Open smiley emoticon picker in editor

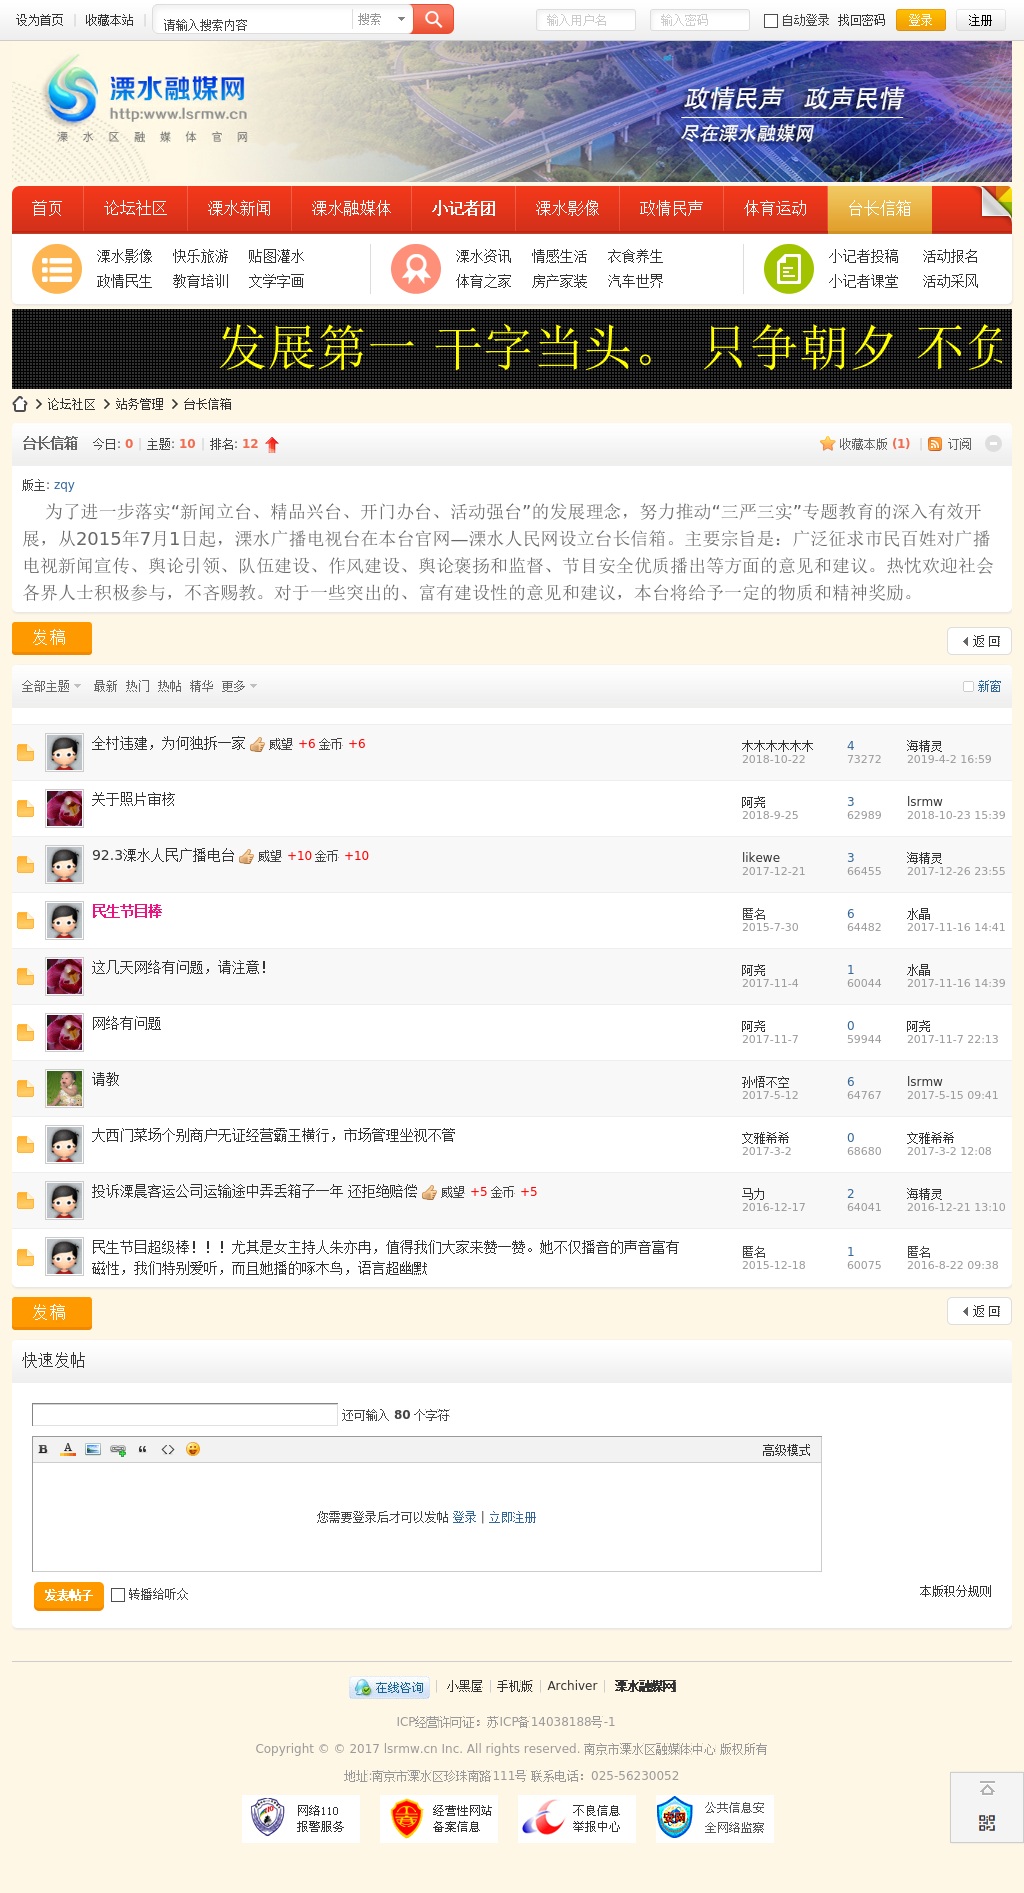193,1449
